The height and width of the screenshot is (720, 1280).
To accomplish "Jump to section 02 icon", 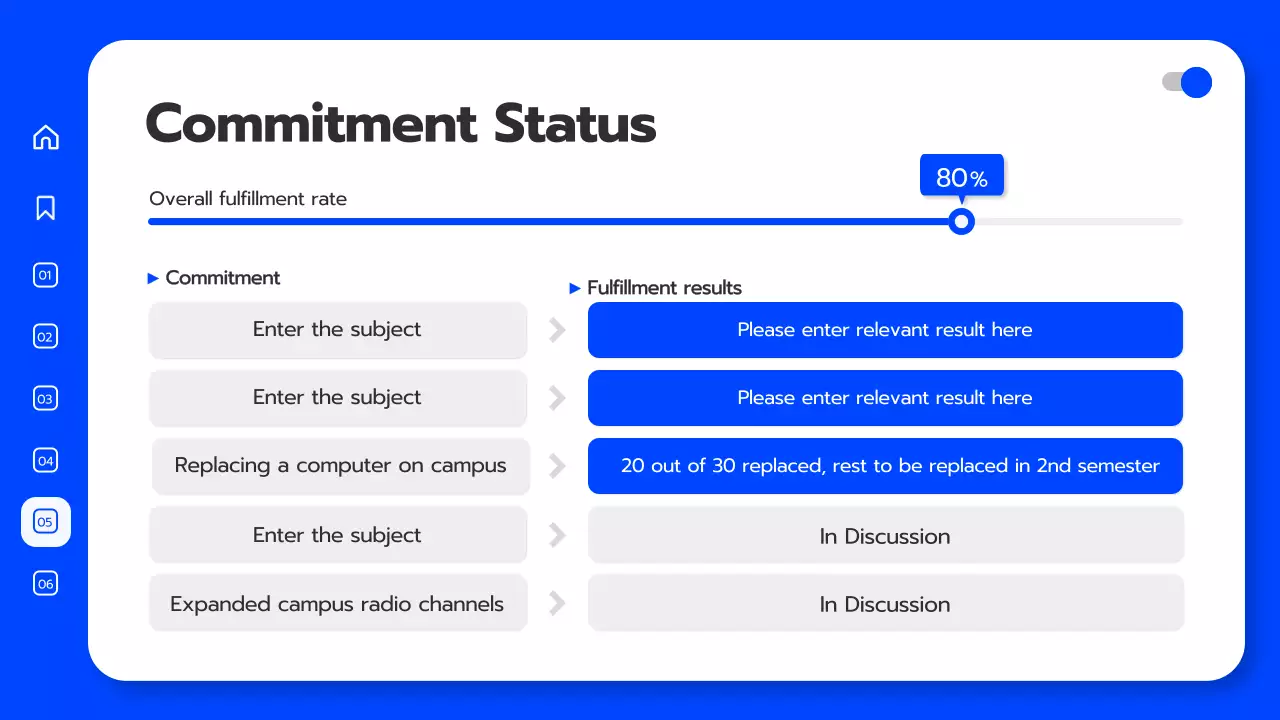I will click(x=46, y=337).
